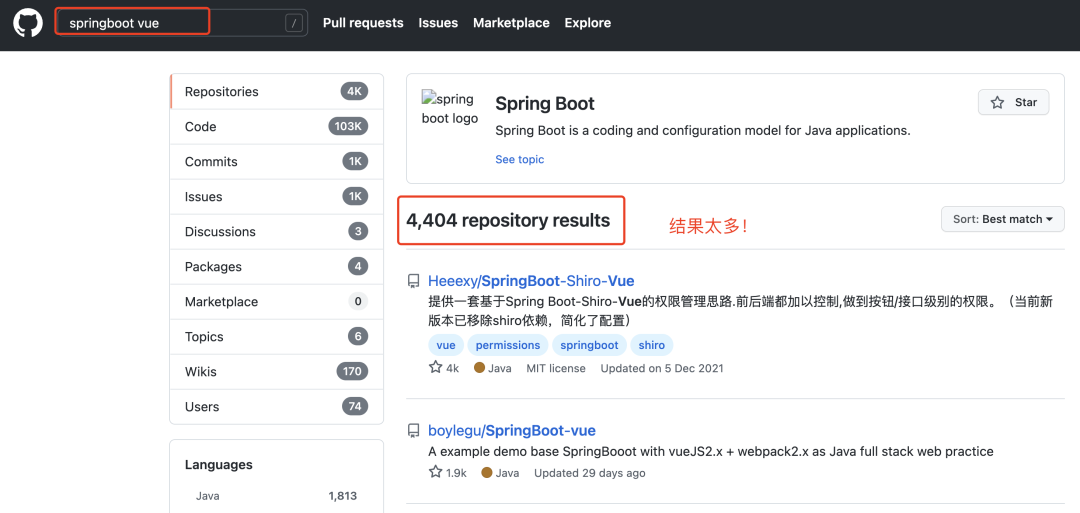Viewport: 1080px width, 513px height.
Task: Open Pull requests in top navigation
Action: coord(363,23)
